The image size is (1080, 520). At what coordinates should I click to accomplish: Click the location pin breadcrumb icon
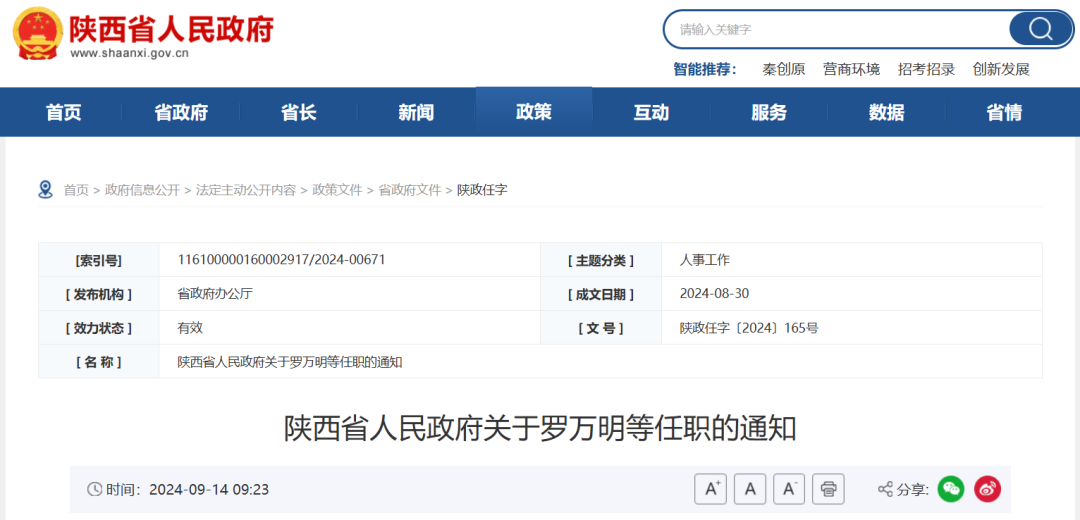click(x=45, y=189)
